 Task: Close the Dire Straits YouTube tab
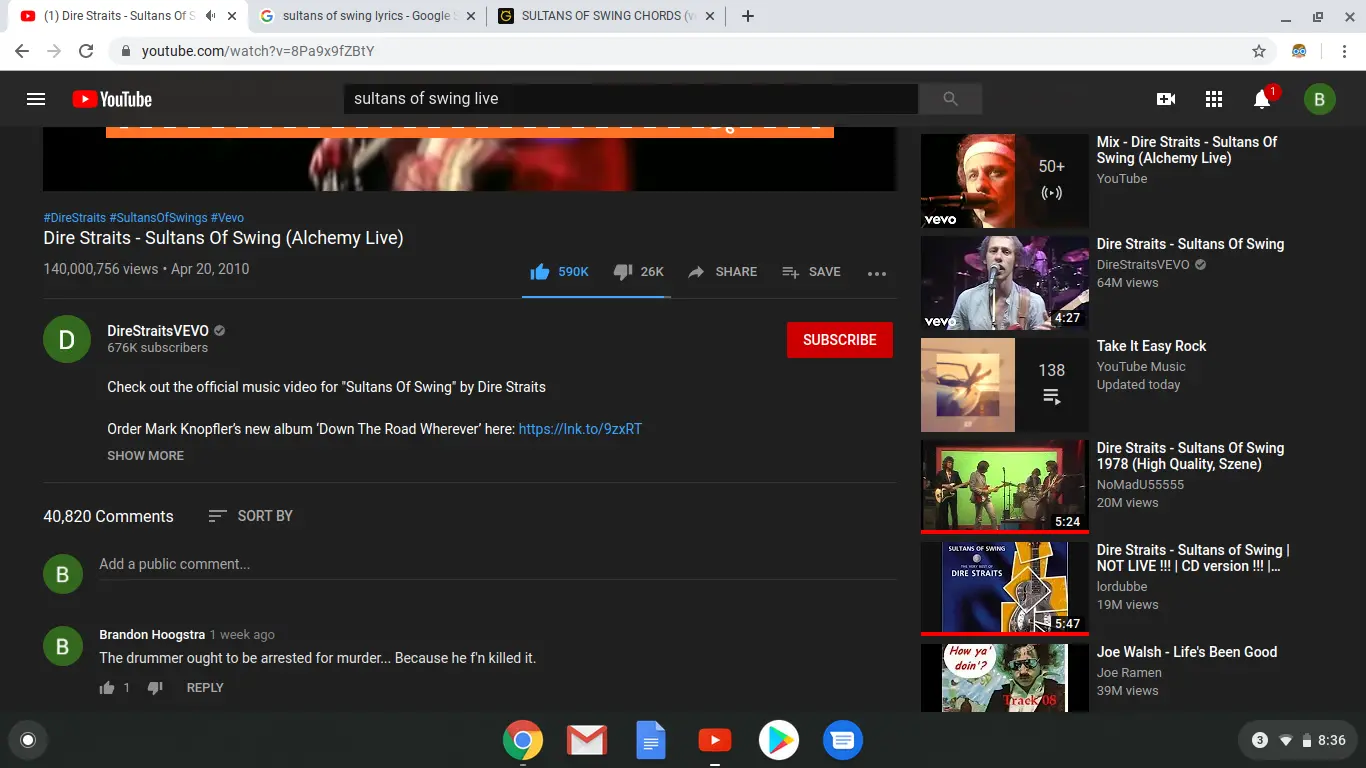[232, 16]
